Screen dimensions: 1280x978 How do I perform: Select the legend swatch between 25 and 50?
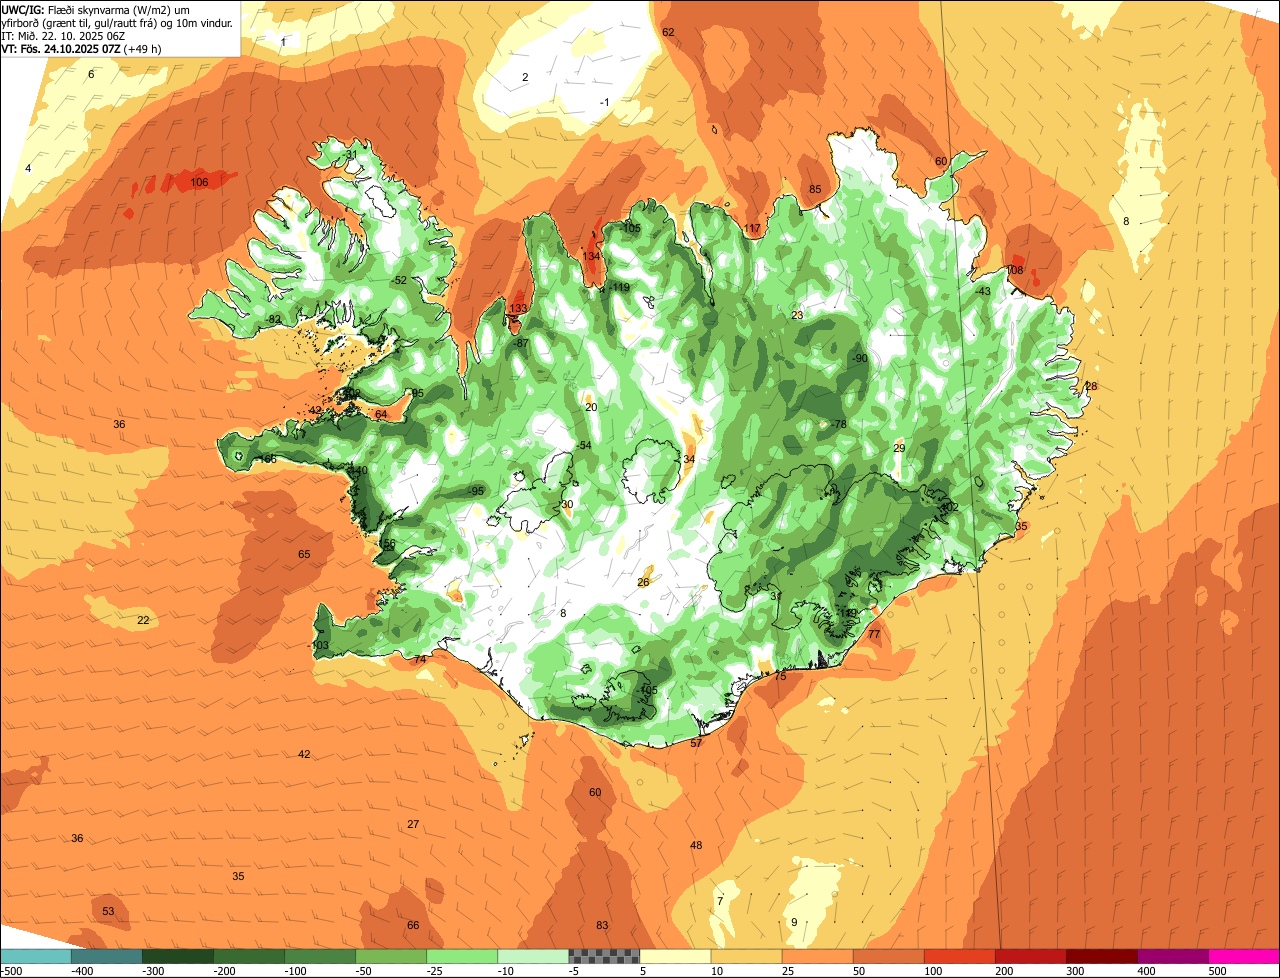coord(818,956)
